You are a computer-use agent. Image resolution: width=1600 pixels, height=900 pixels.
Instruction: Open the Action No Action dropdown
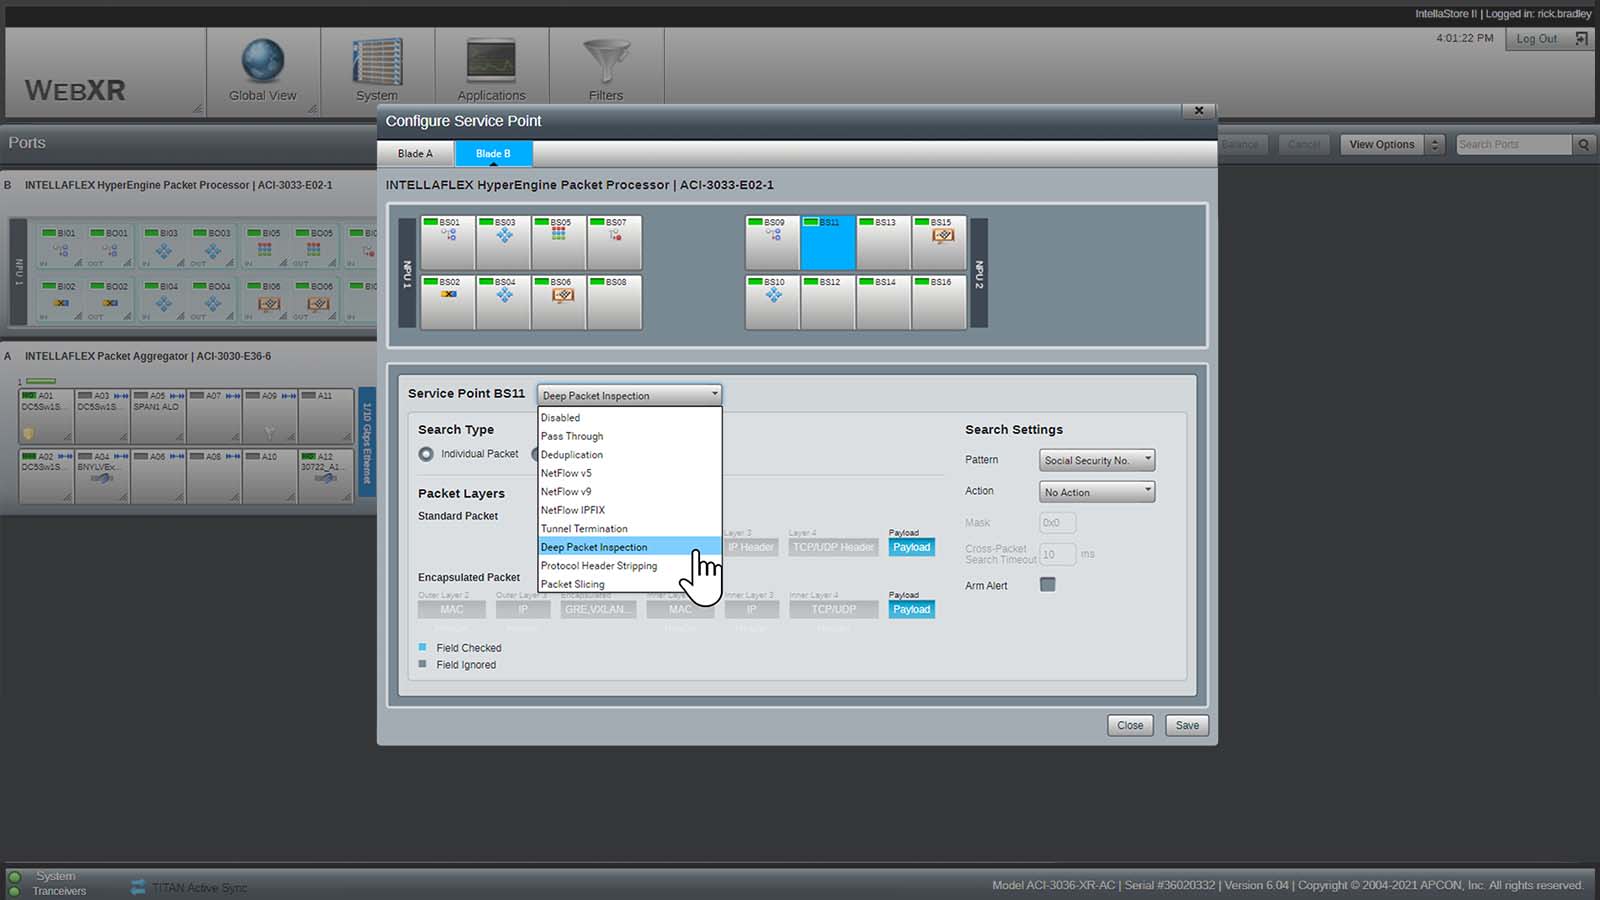[x=1097, y=492]
